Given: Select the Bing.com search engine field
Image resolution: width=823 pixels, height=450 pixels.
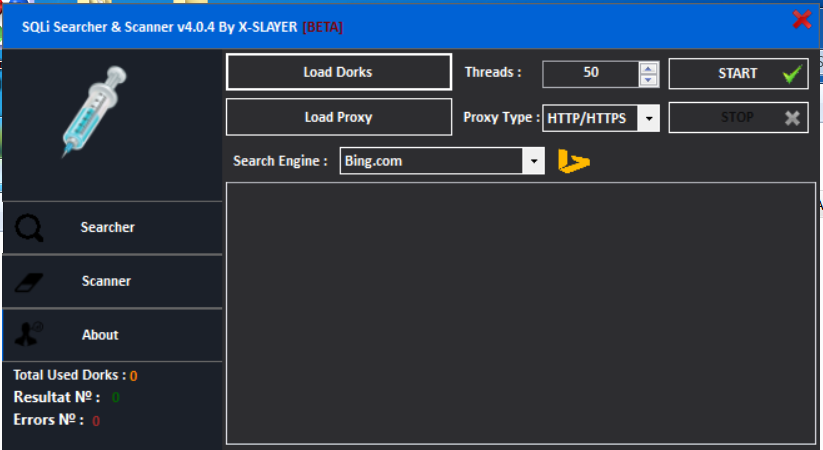Looking at the screenshot, I should [430, 161].
